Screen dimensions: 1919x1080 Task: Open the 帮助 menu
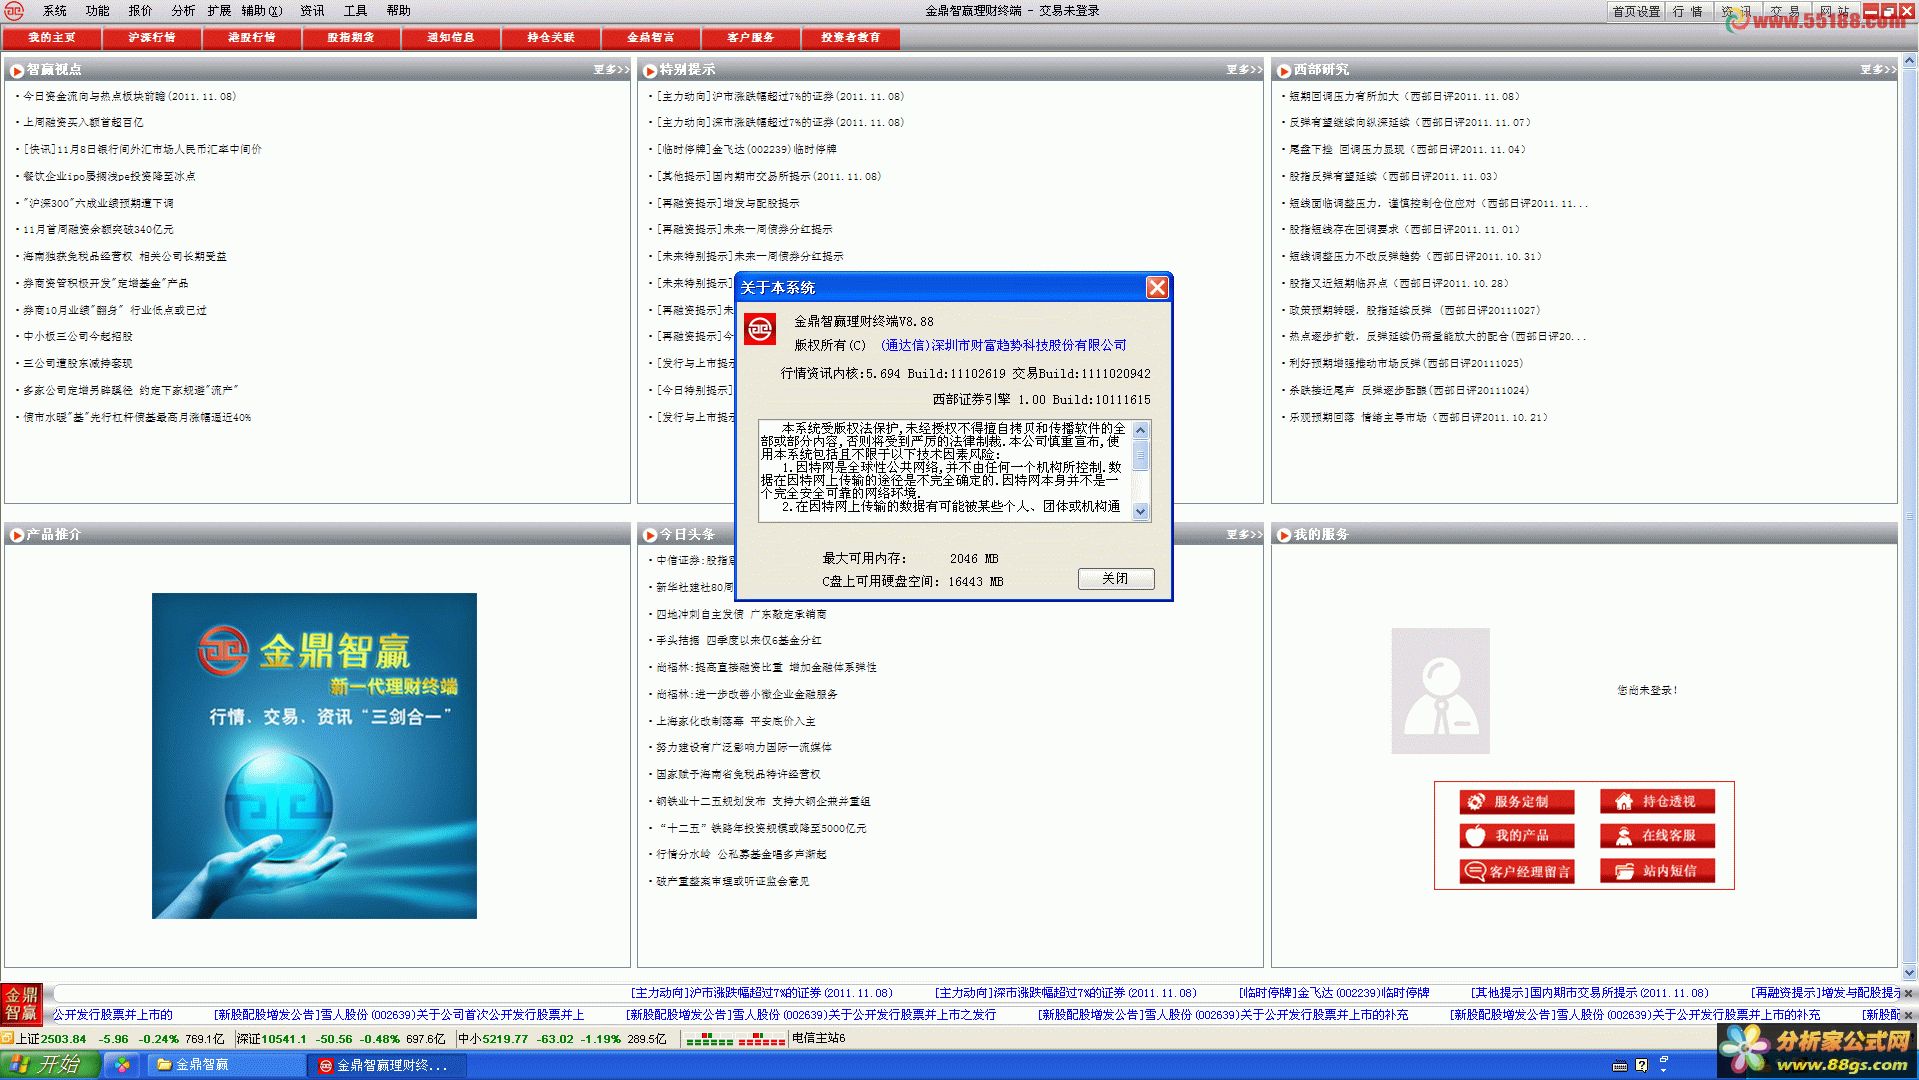[x=399, y=11]
